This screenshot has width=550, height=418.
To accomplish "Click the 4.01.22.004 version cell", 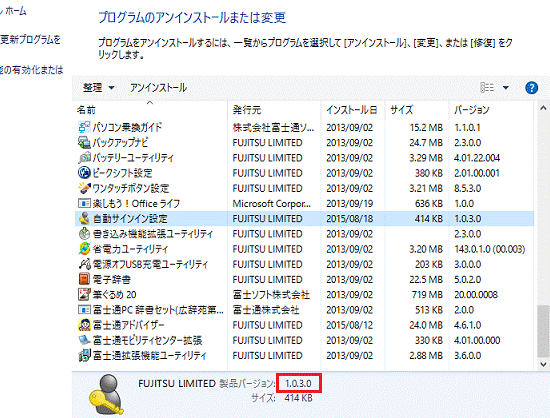I will point(477,158).
